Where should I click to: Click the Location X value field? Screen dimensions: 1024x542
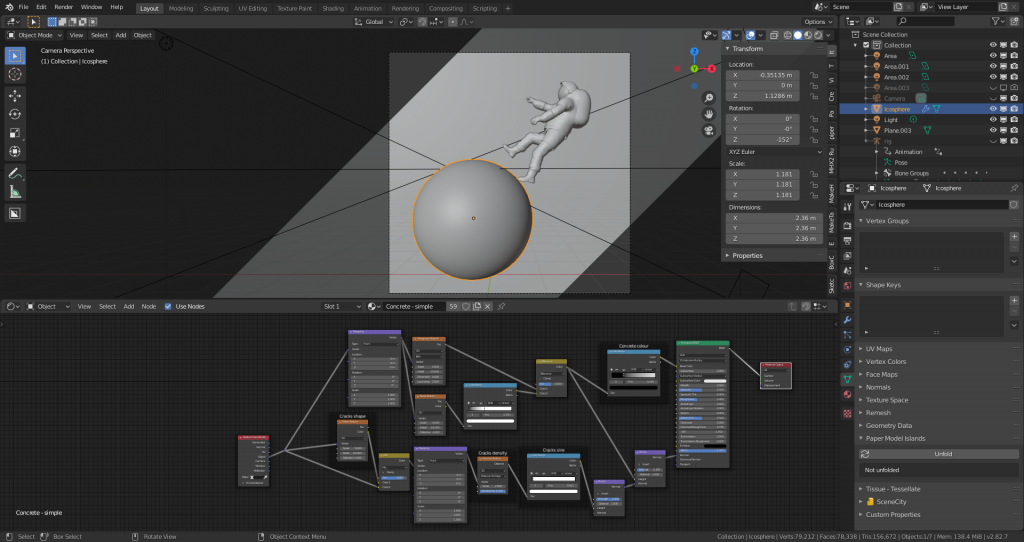tap(763, 75)
